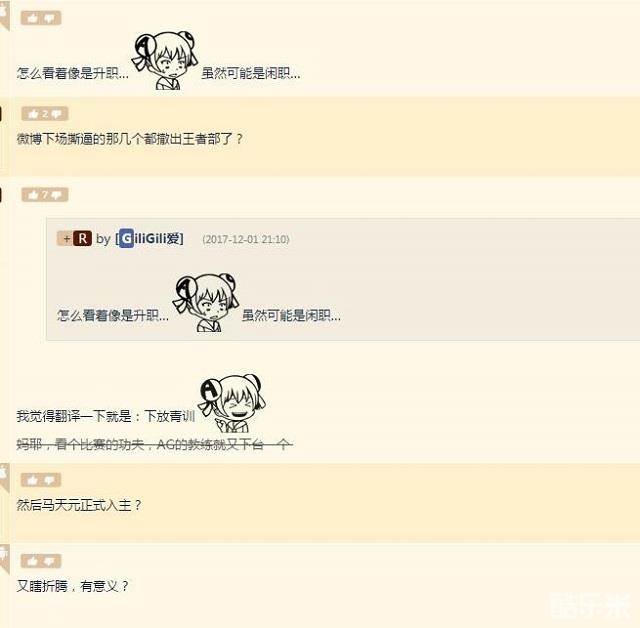Viewport: 640px width, 628px height.
Task: Downvote the 微博下场撕逼 comment
Action: point(57,114)
